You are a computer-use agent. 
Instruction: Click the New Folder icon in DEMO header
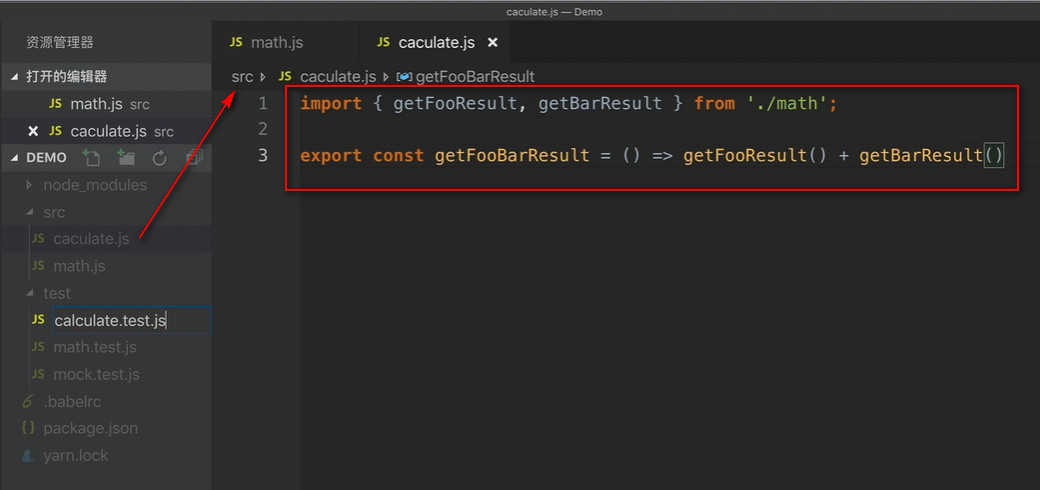[x=125, y=158]
